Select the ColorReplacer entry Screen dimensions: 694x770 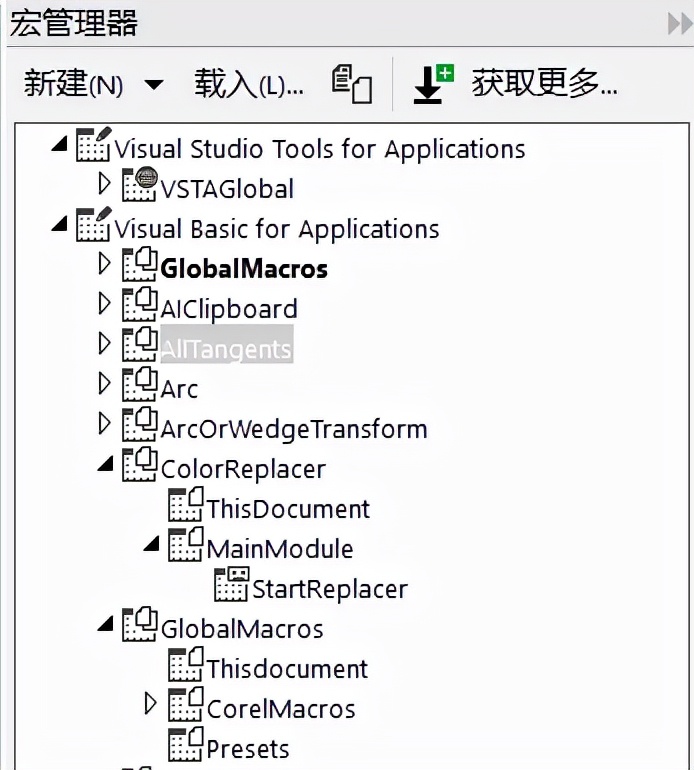click(x=243, y=469)
